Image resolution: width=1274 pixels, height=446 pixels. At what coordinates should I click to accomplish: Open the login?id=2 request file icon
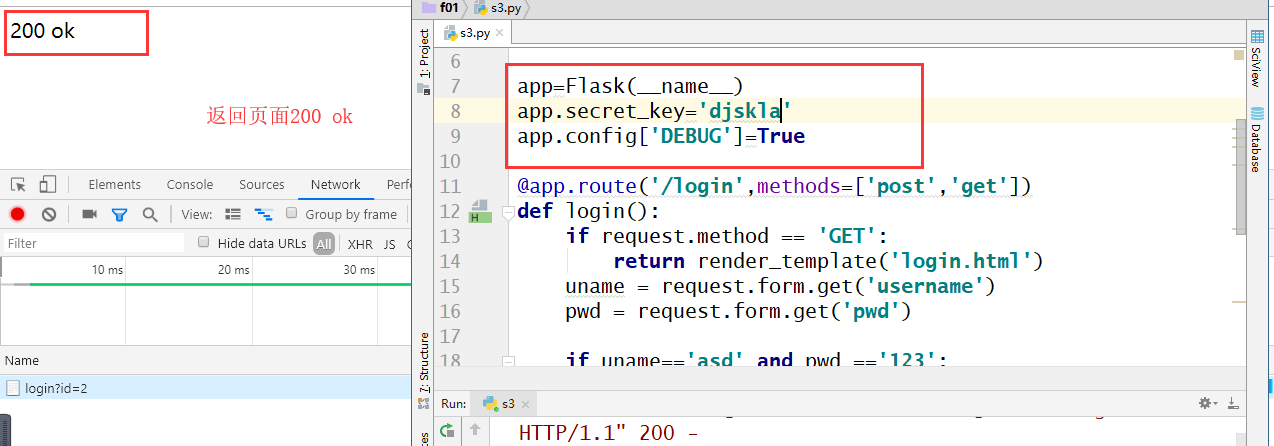13,388
